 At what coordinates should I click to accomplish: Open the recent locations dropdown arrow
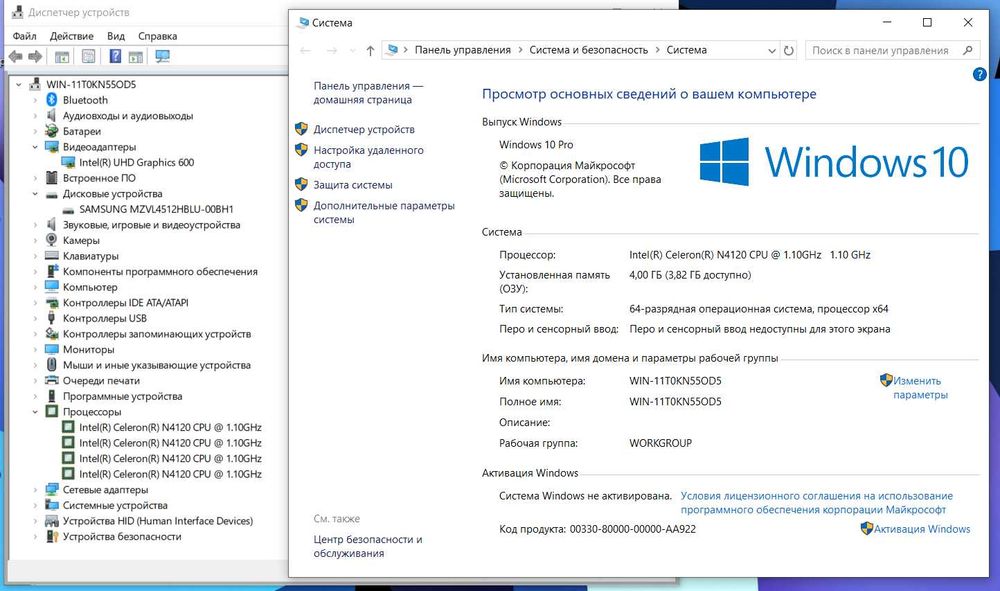353,50
